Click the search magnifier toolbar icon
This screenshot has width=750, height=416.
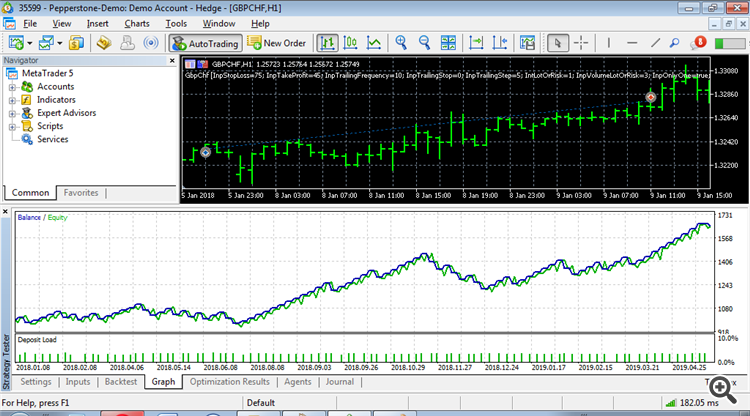coord(674,43)
